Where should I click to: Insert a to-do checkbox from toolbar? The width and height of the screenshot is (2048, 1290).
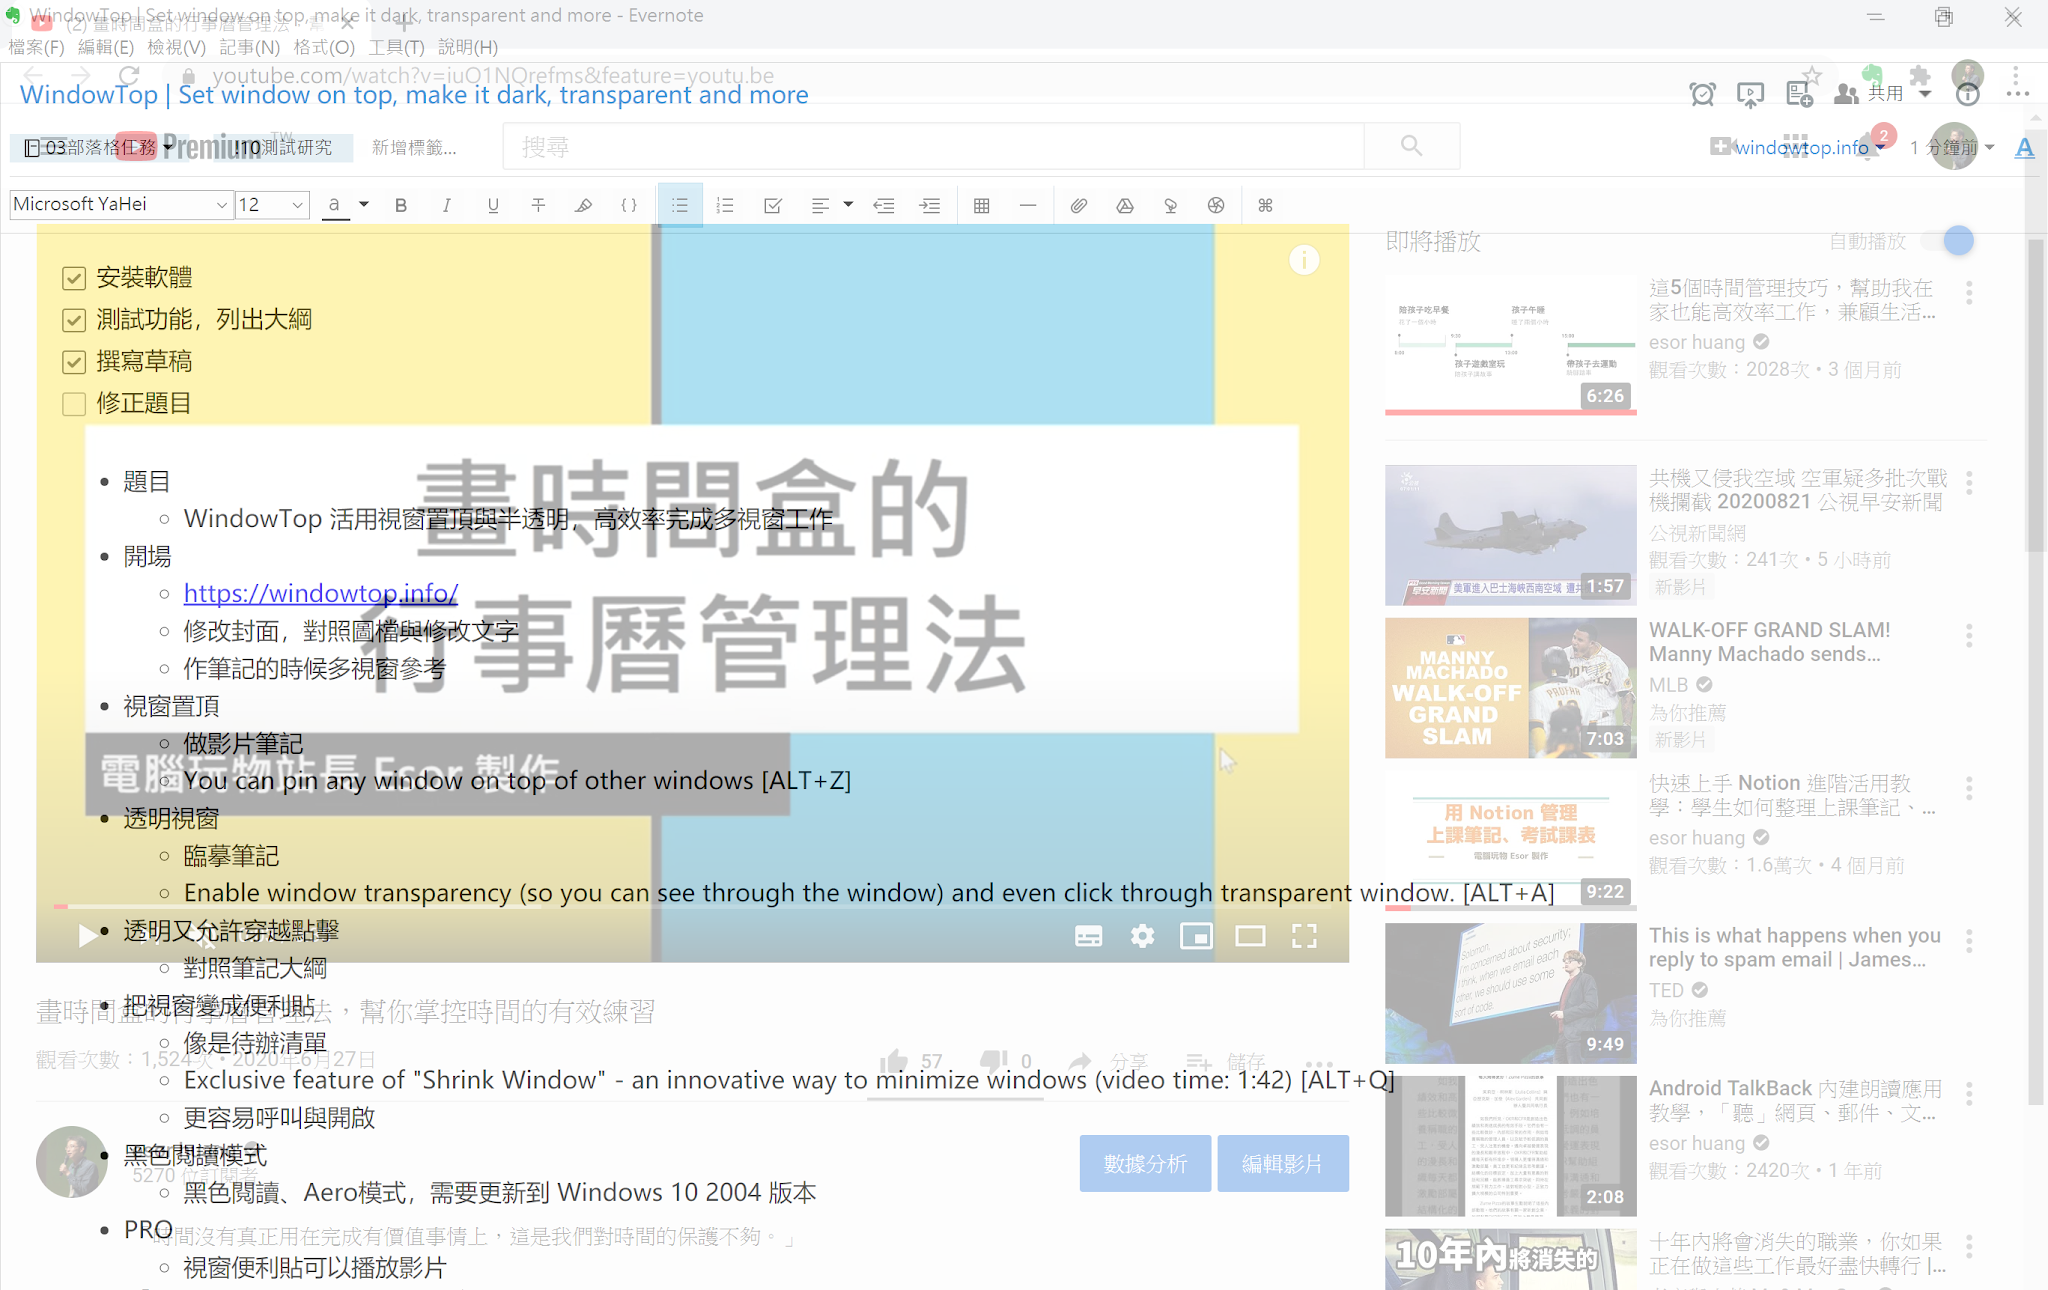[773, 205]
